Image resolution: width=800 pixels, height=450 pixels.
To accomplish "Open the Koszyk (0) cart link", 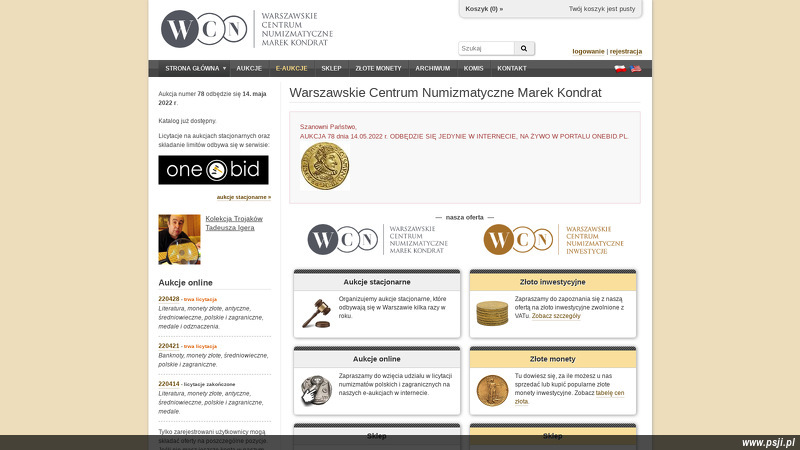I will (484, 9).
